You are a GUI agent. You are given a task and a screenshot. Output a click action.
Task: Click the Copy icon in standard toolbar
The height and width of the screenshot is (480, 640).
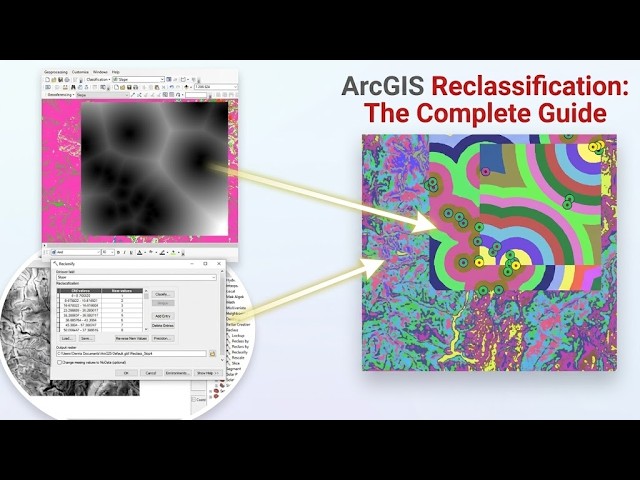151,87
